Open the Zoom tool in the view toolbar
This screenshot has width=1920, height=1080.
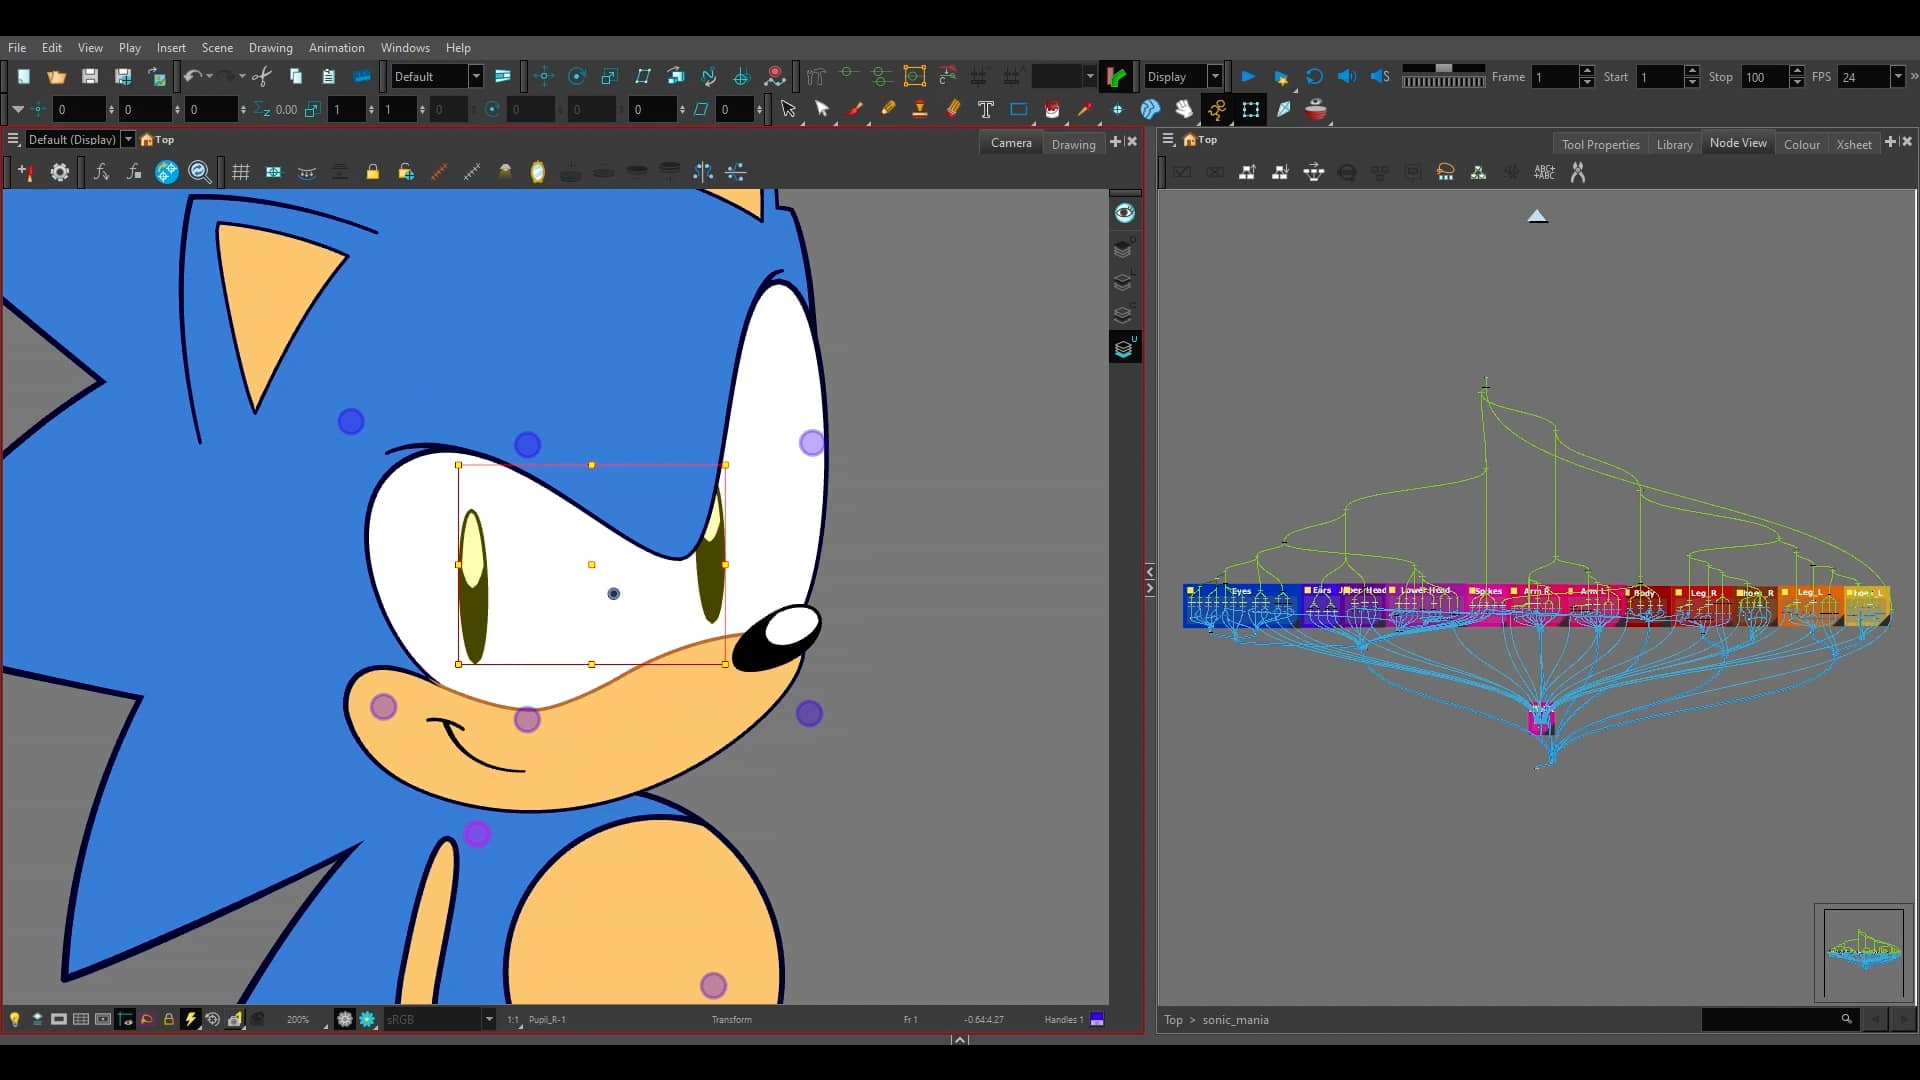click(200, 171)
